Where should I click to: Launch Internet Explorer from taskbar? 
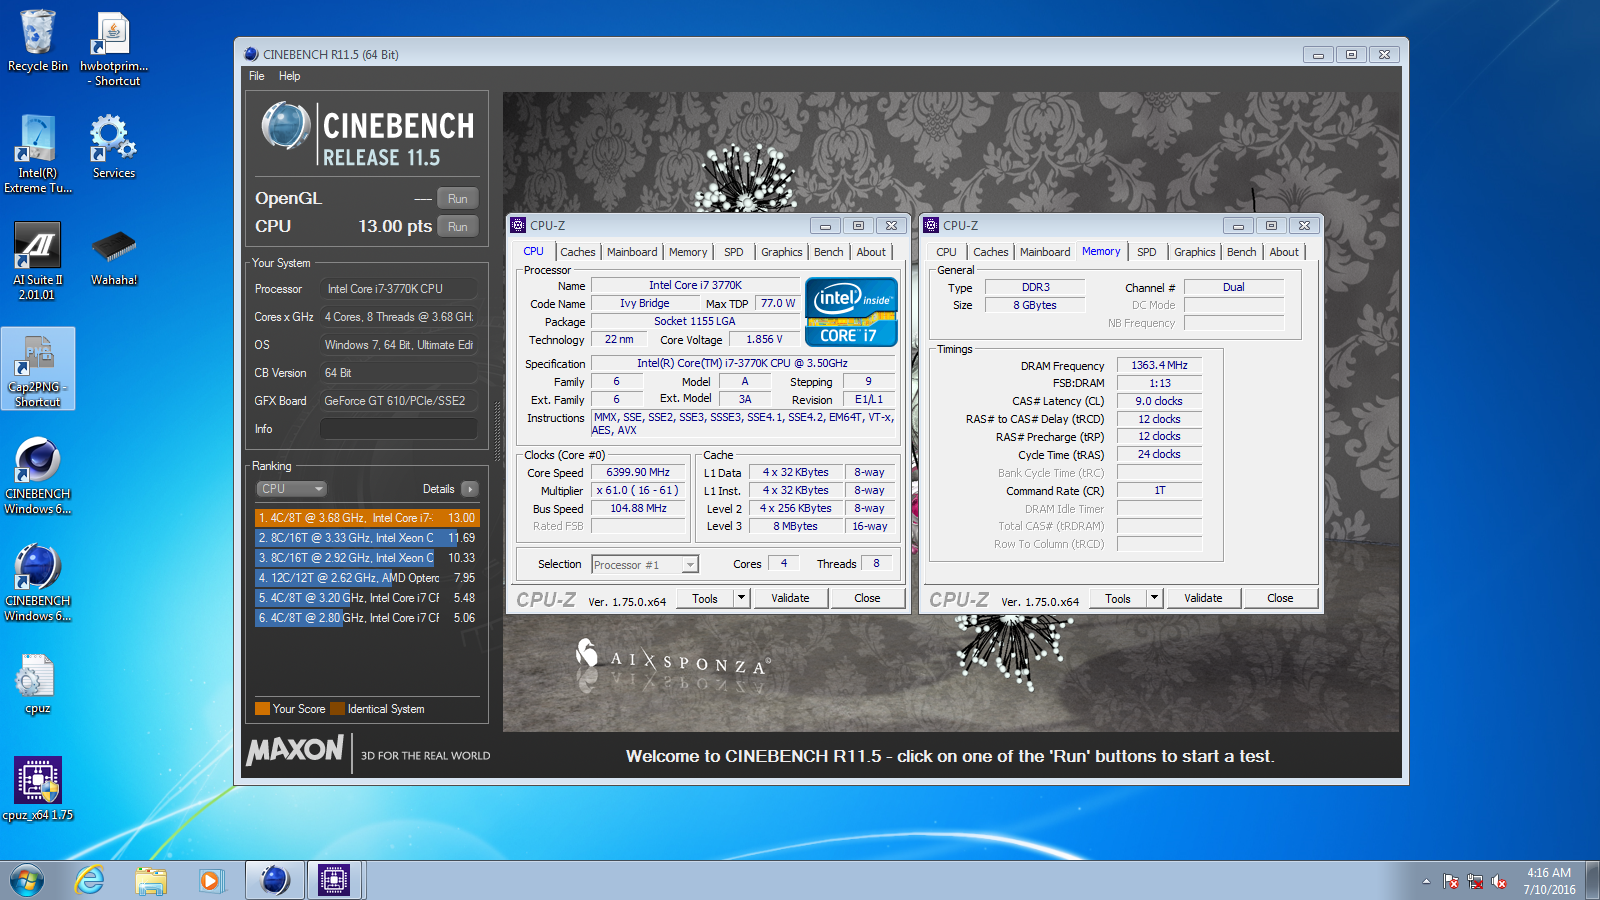coord(90,880)
